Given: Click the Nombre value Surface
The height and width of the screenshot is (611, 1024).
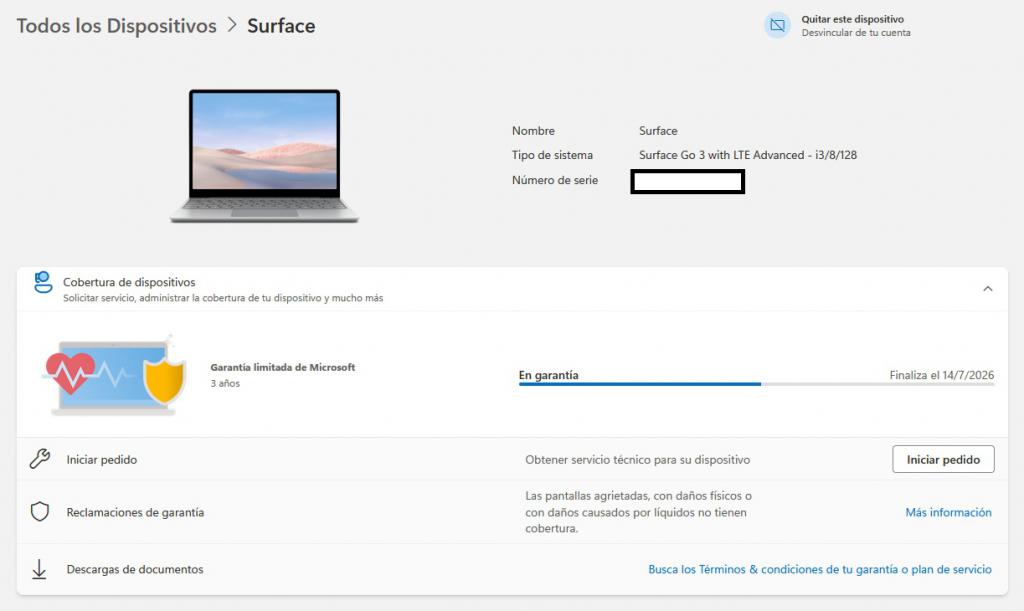Looking at the screenshot, I should coord(658,131).
